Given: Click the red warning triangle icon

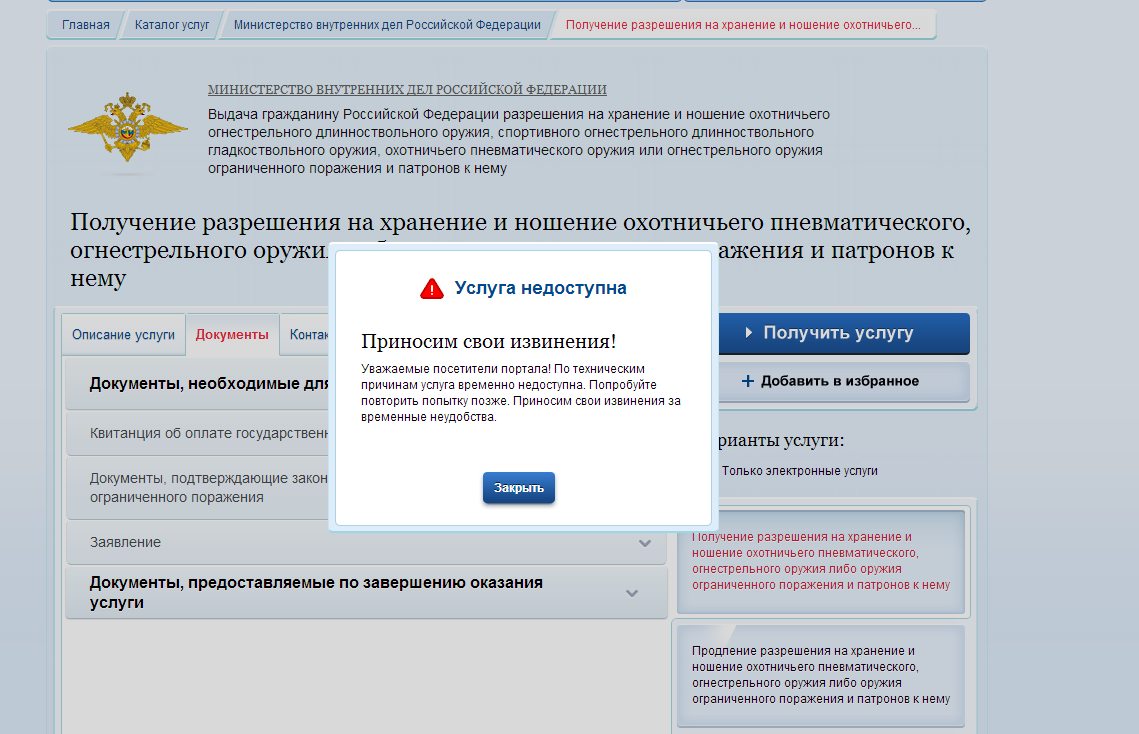Looking at the screenshot, I should [431, 289].
